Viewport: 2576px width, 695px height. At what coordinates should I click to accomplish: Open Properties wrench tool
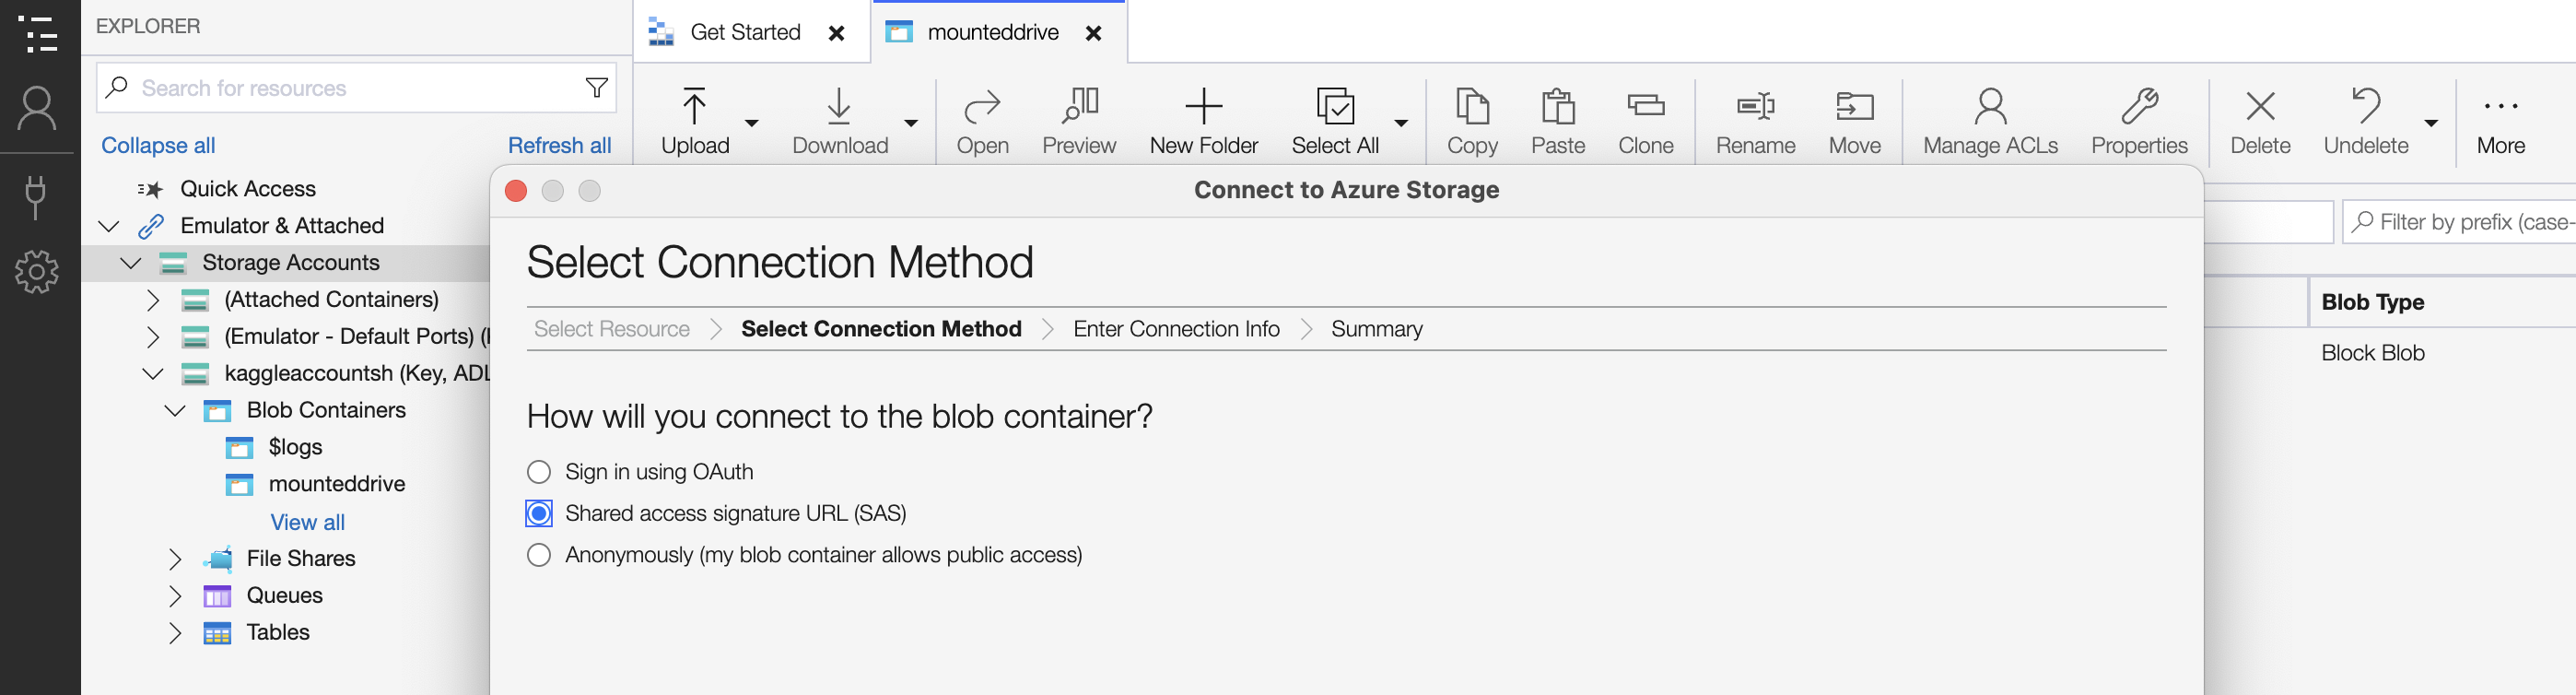(x=2139, y=121)
